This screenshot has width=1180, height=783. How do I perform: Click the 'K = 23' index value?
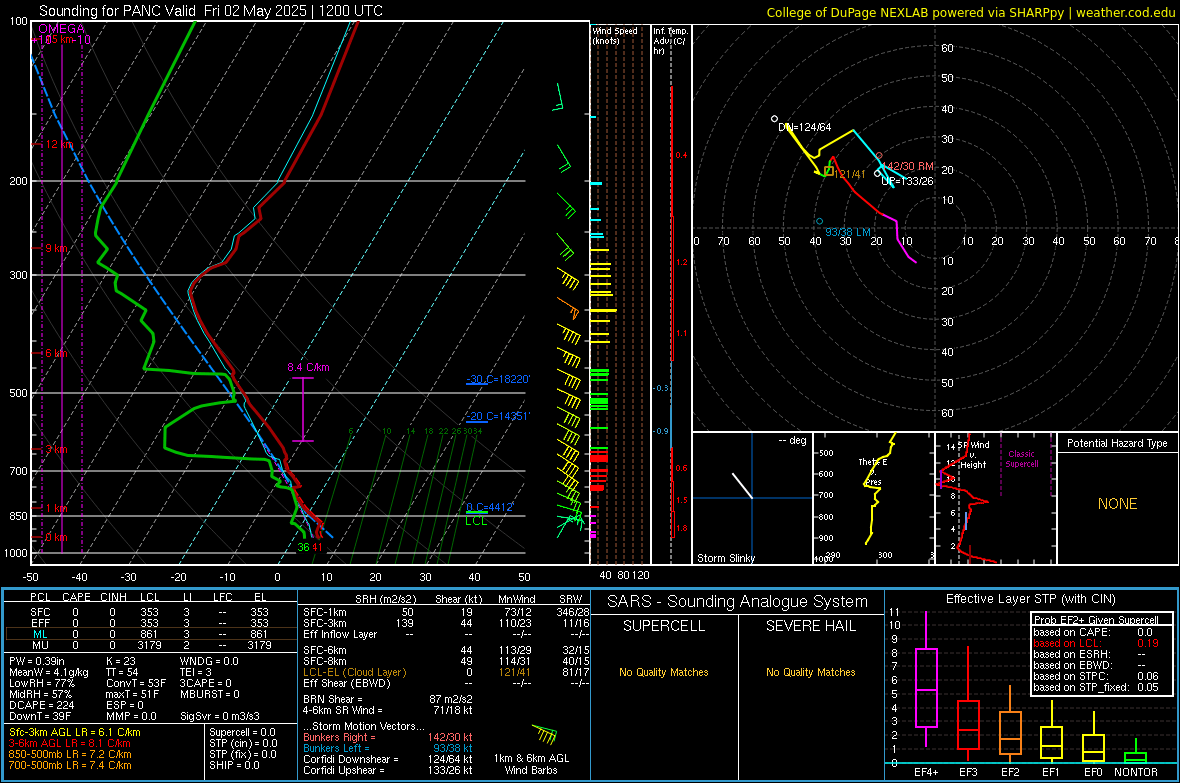point(120,661)
